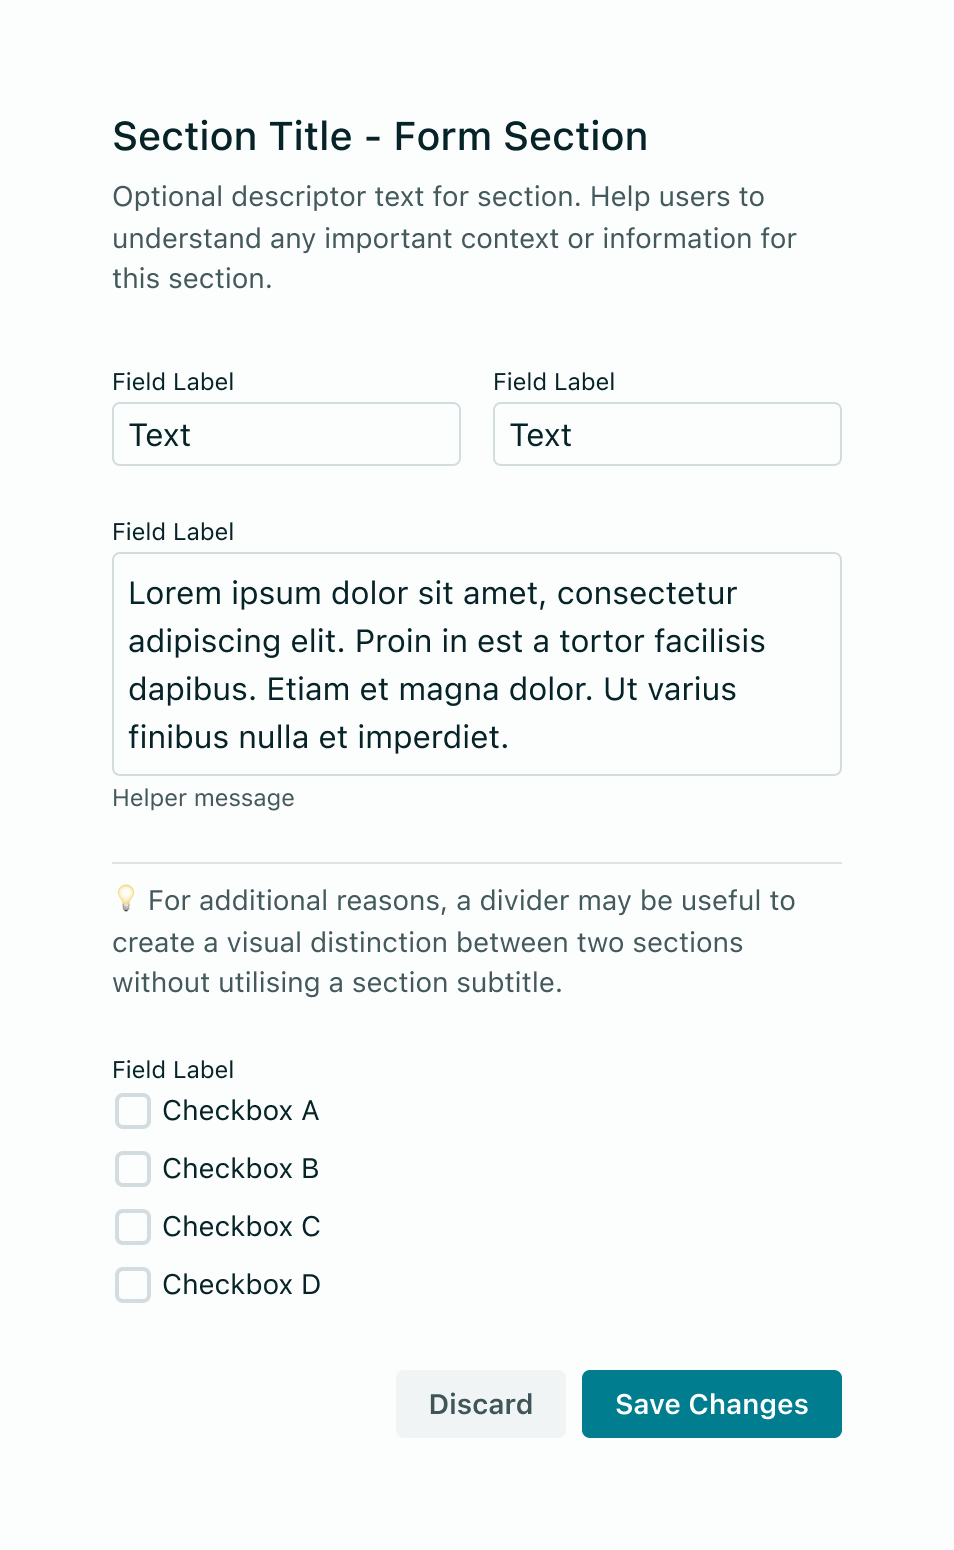Click the Discard button
The image size is (954, 1550).
point(481,1404)
